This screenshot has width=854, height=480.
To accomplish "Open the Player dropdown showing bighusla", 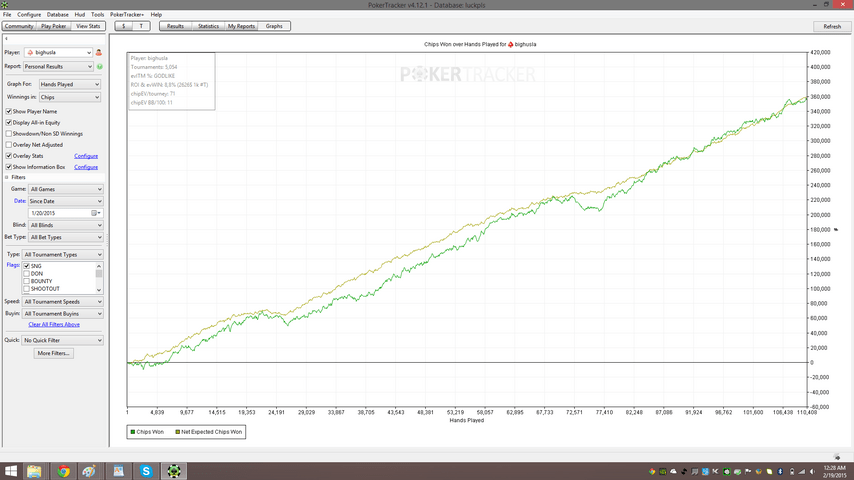I will pyautogui.click(x=58, y=52).
